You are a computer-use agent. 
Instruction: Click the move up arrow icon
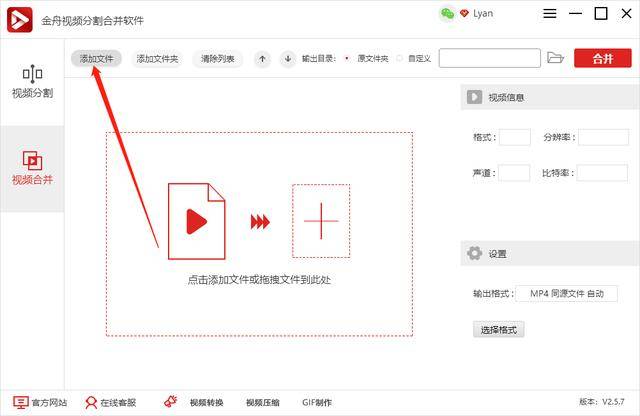262,59
